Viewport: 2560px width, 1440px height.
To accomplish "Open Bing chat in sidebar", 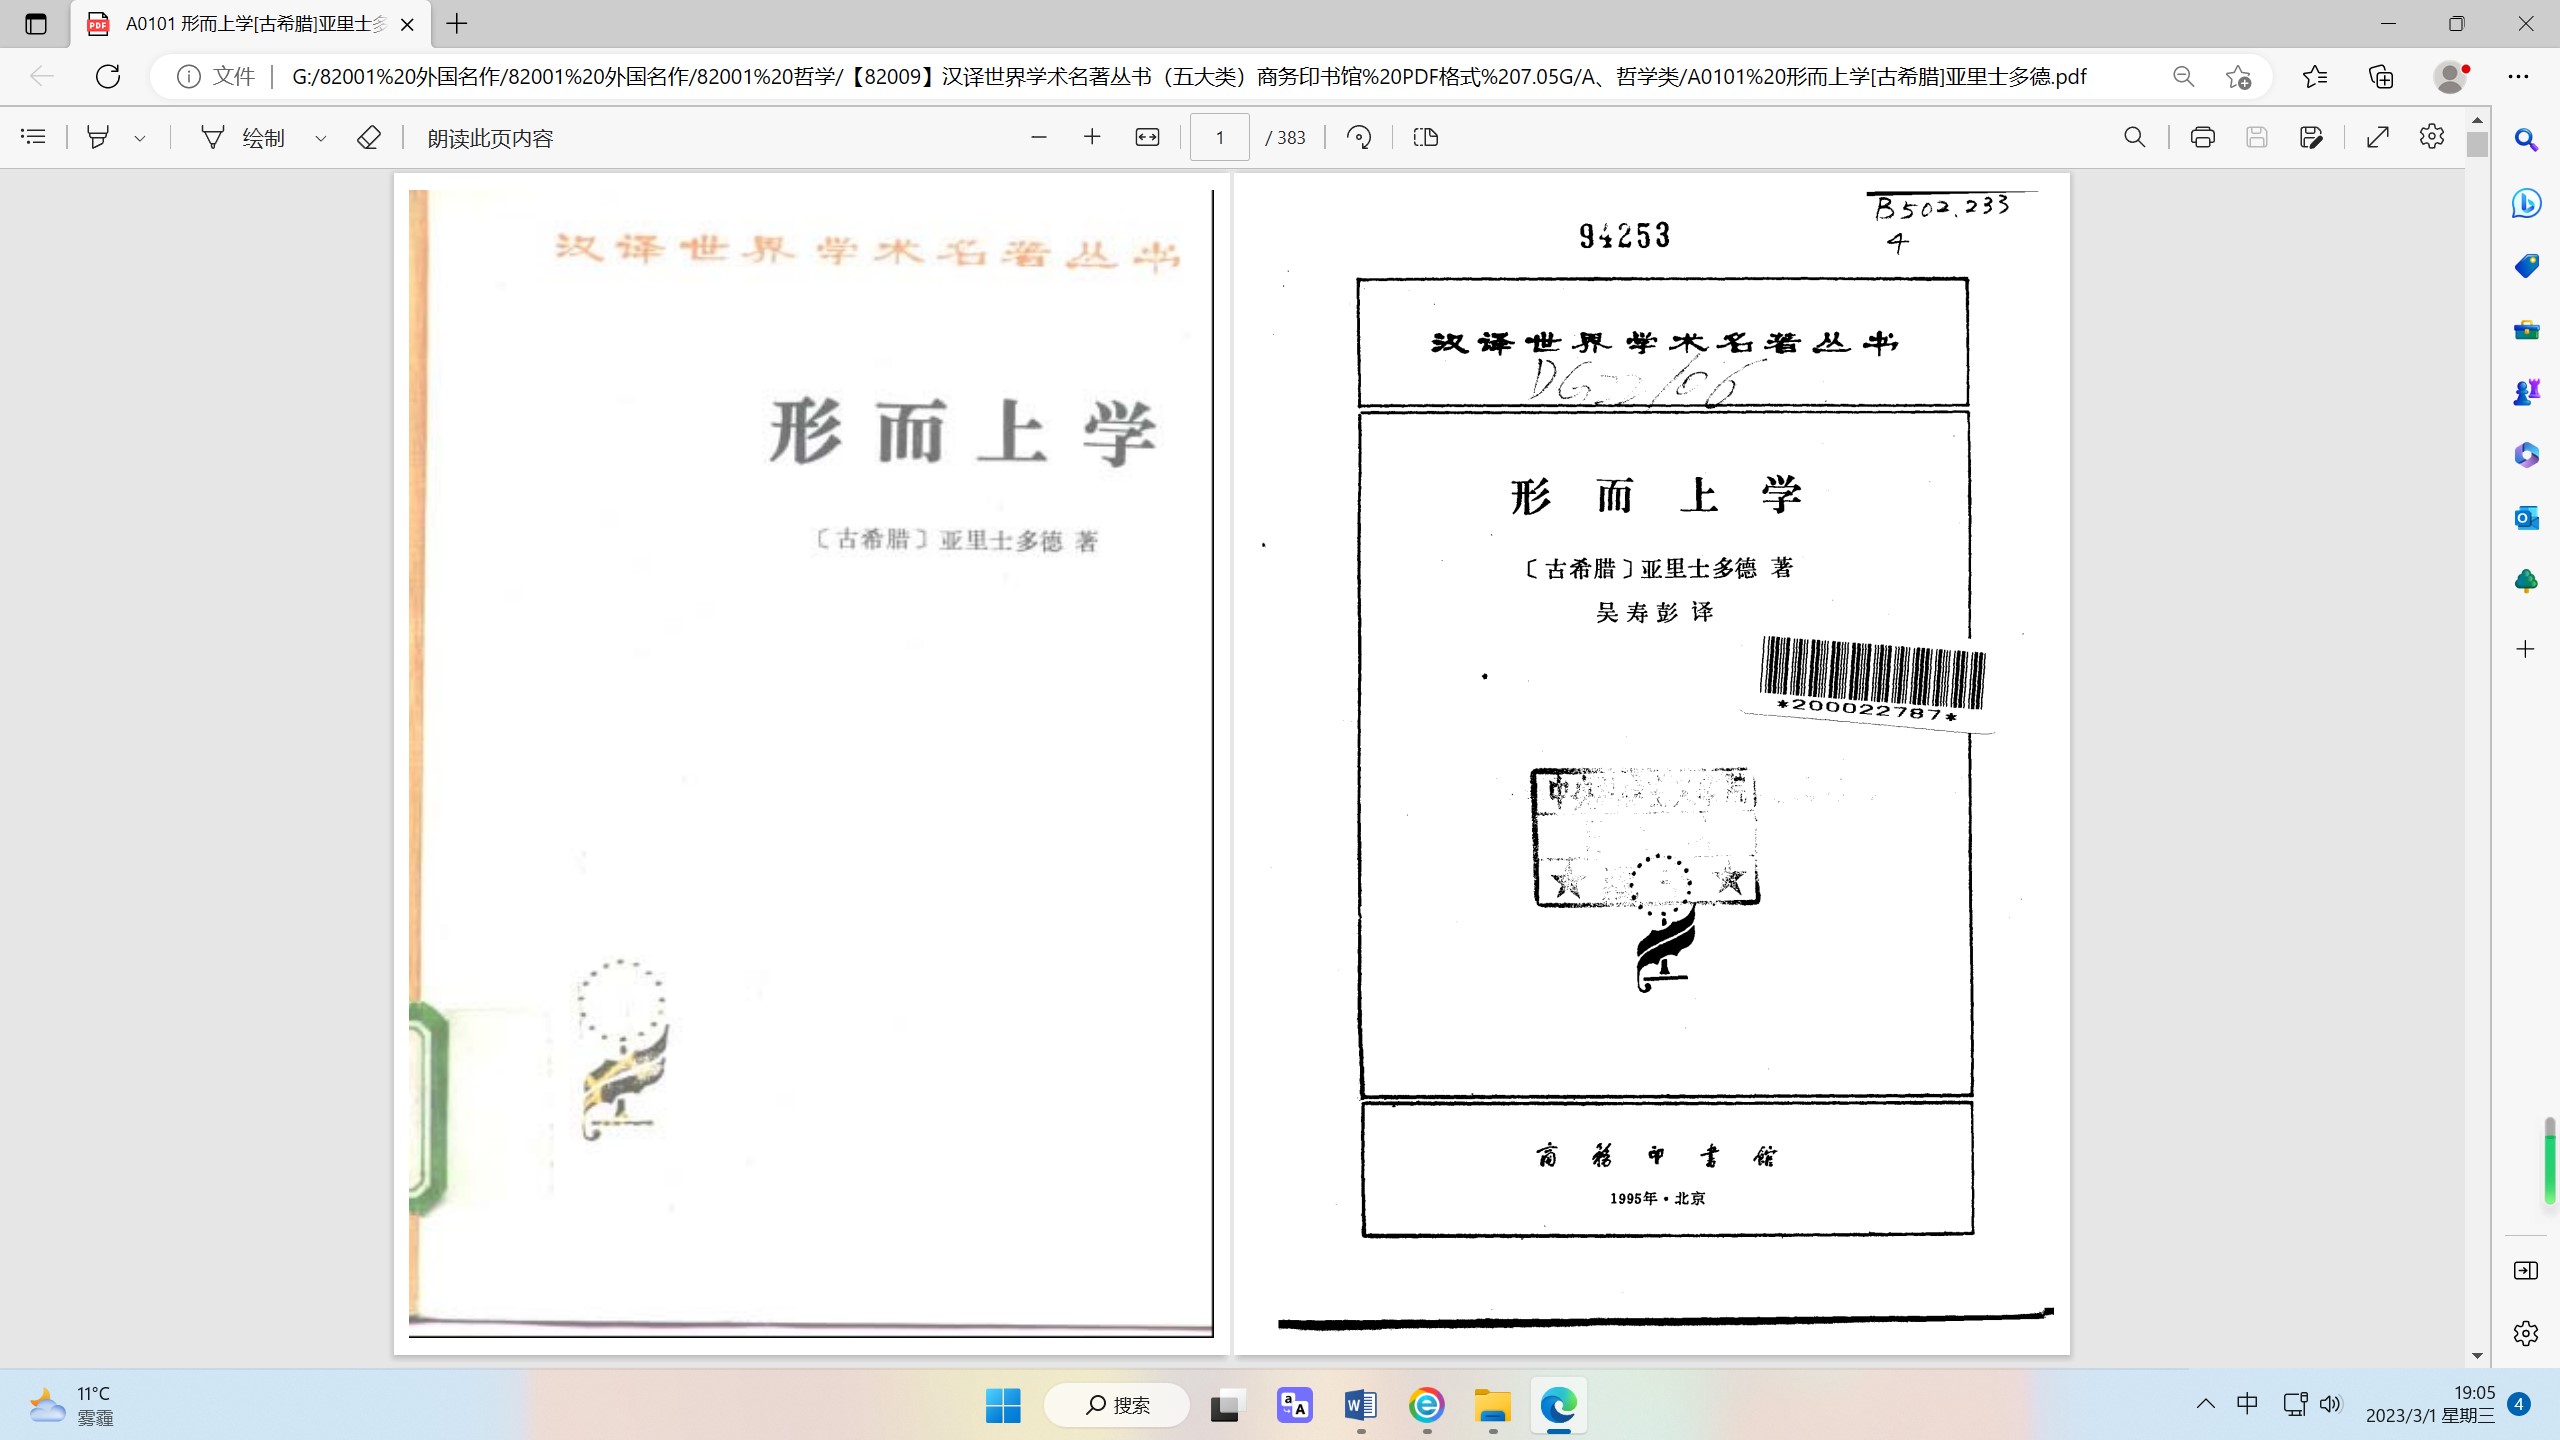I will coord(2526,203).
